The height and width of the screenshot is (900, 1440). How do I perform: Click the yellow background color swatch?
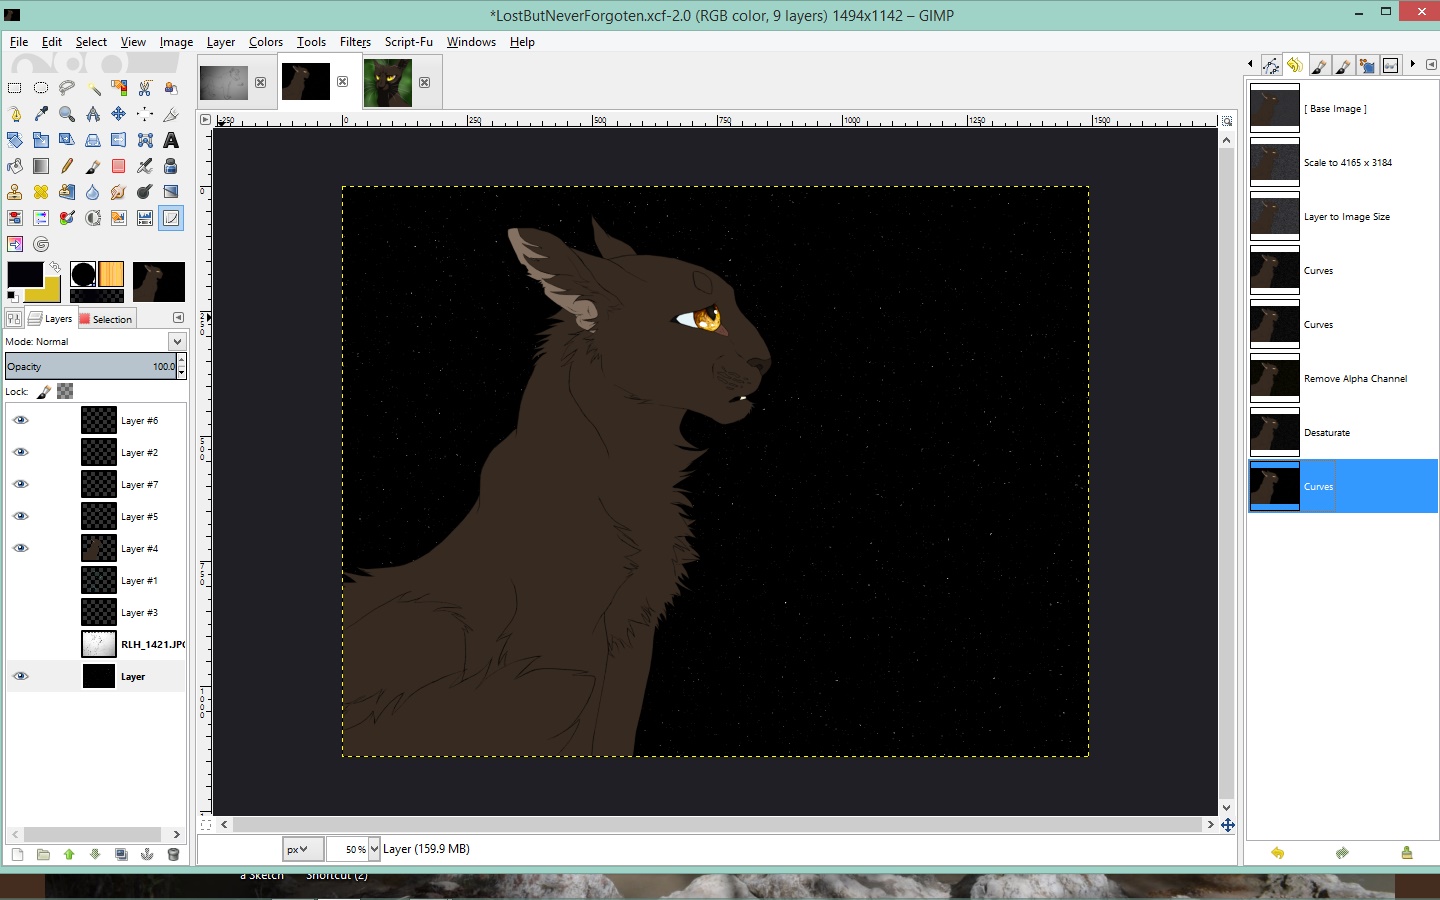[50, 291]
